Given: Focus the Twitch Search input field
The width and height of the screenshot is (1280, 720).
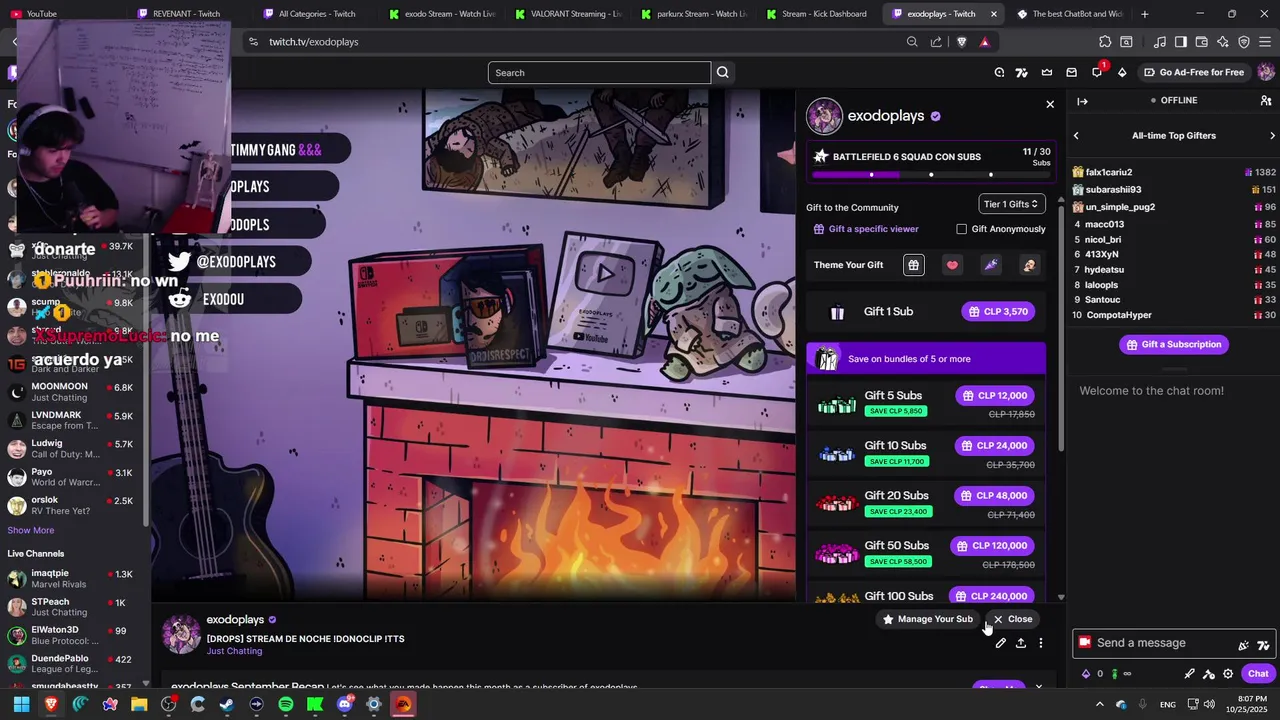Looking at the screenshot, I should point(599,72).
